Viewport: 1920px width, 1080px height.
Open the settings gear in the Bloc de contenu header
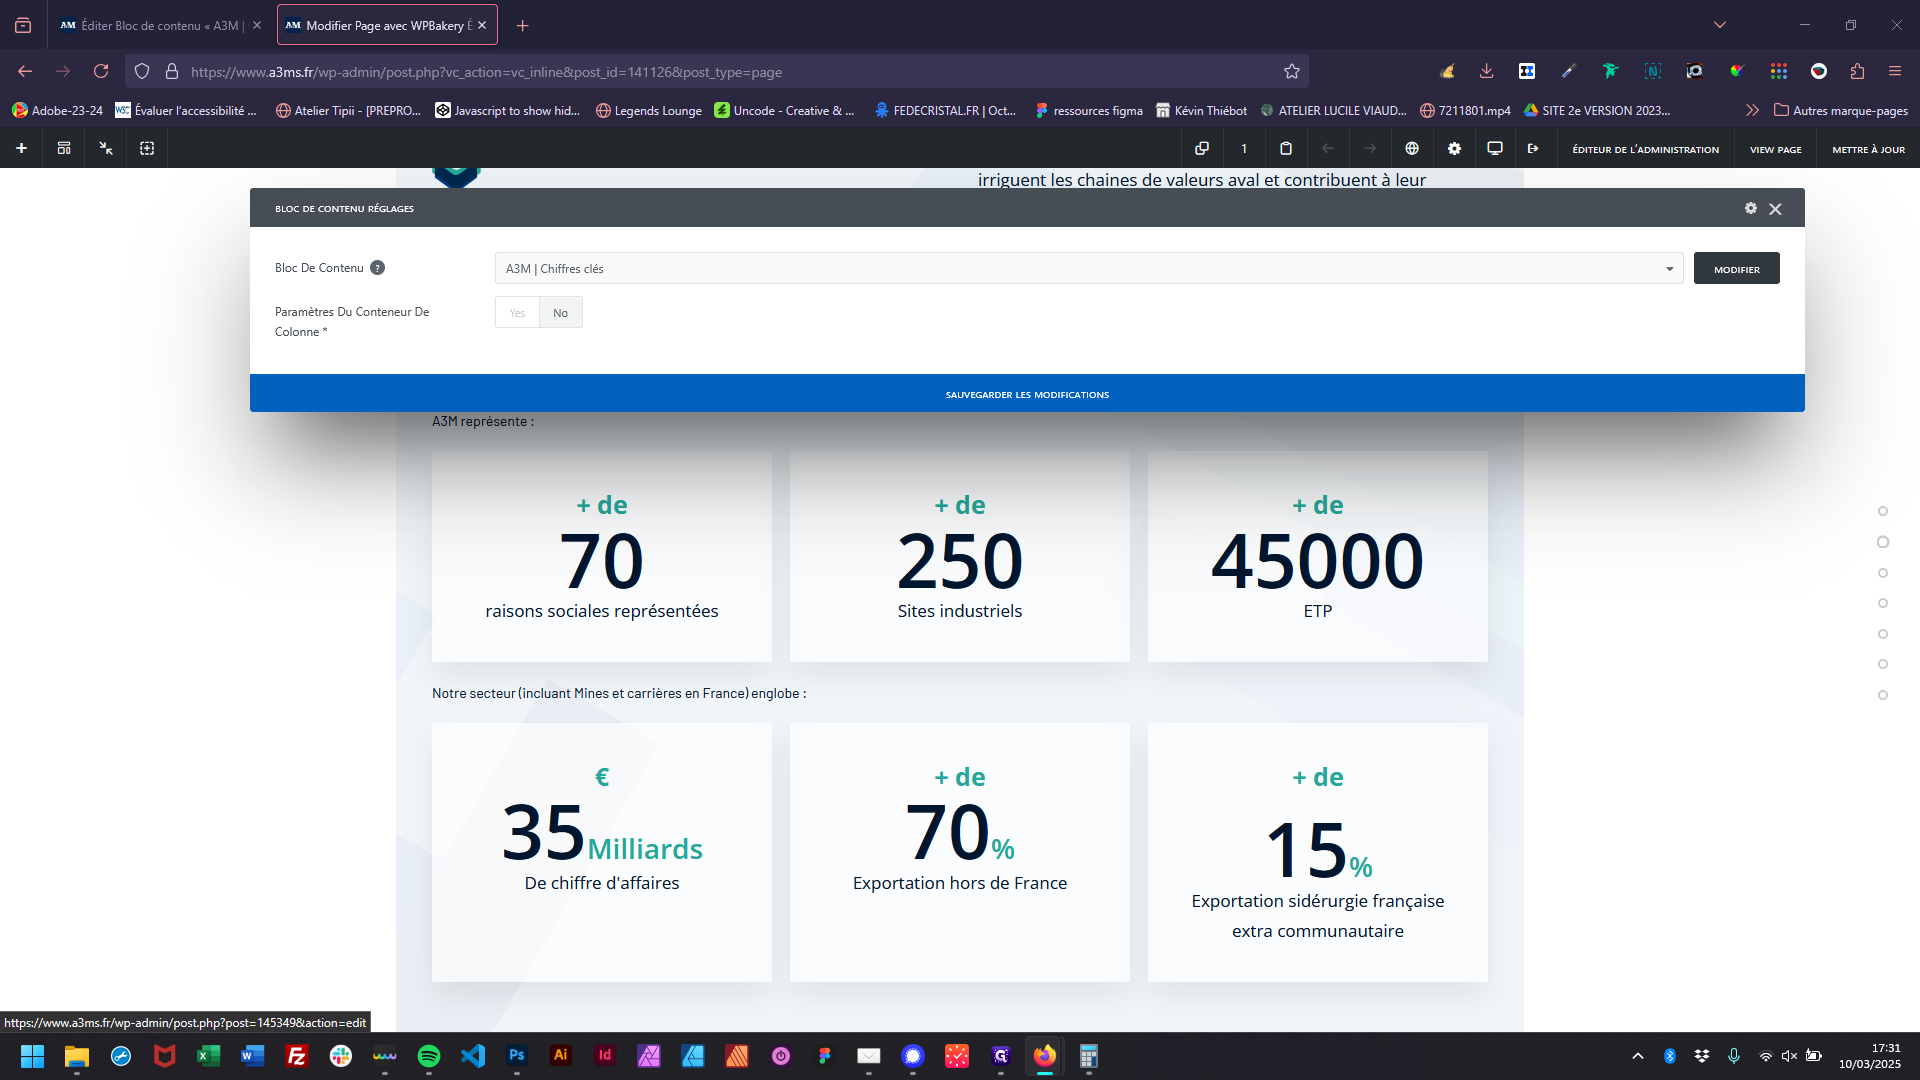(1751, 208)
